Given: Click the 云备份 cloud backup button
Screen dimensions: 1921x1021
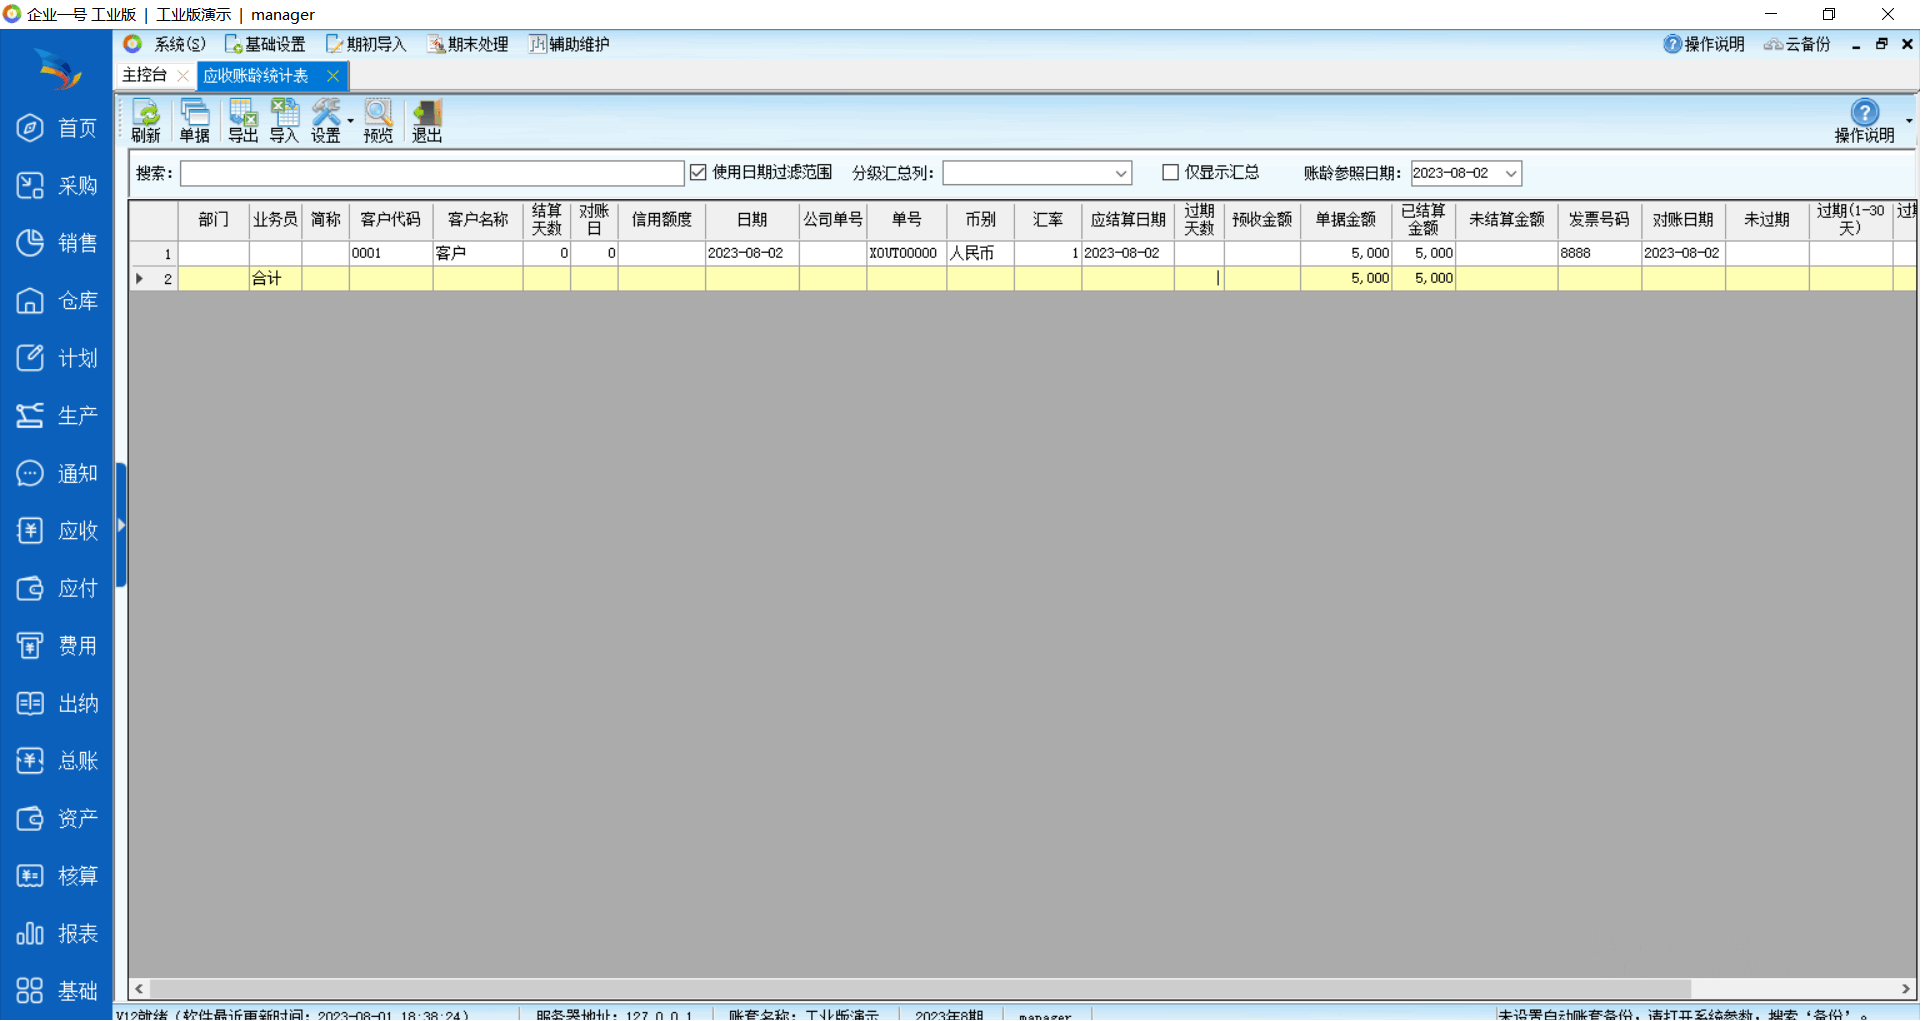Looking at the screenshot, I should coord(1797,44).
